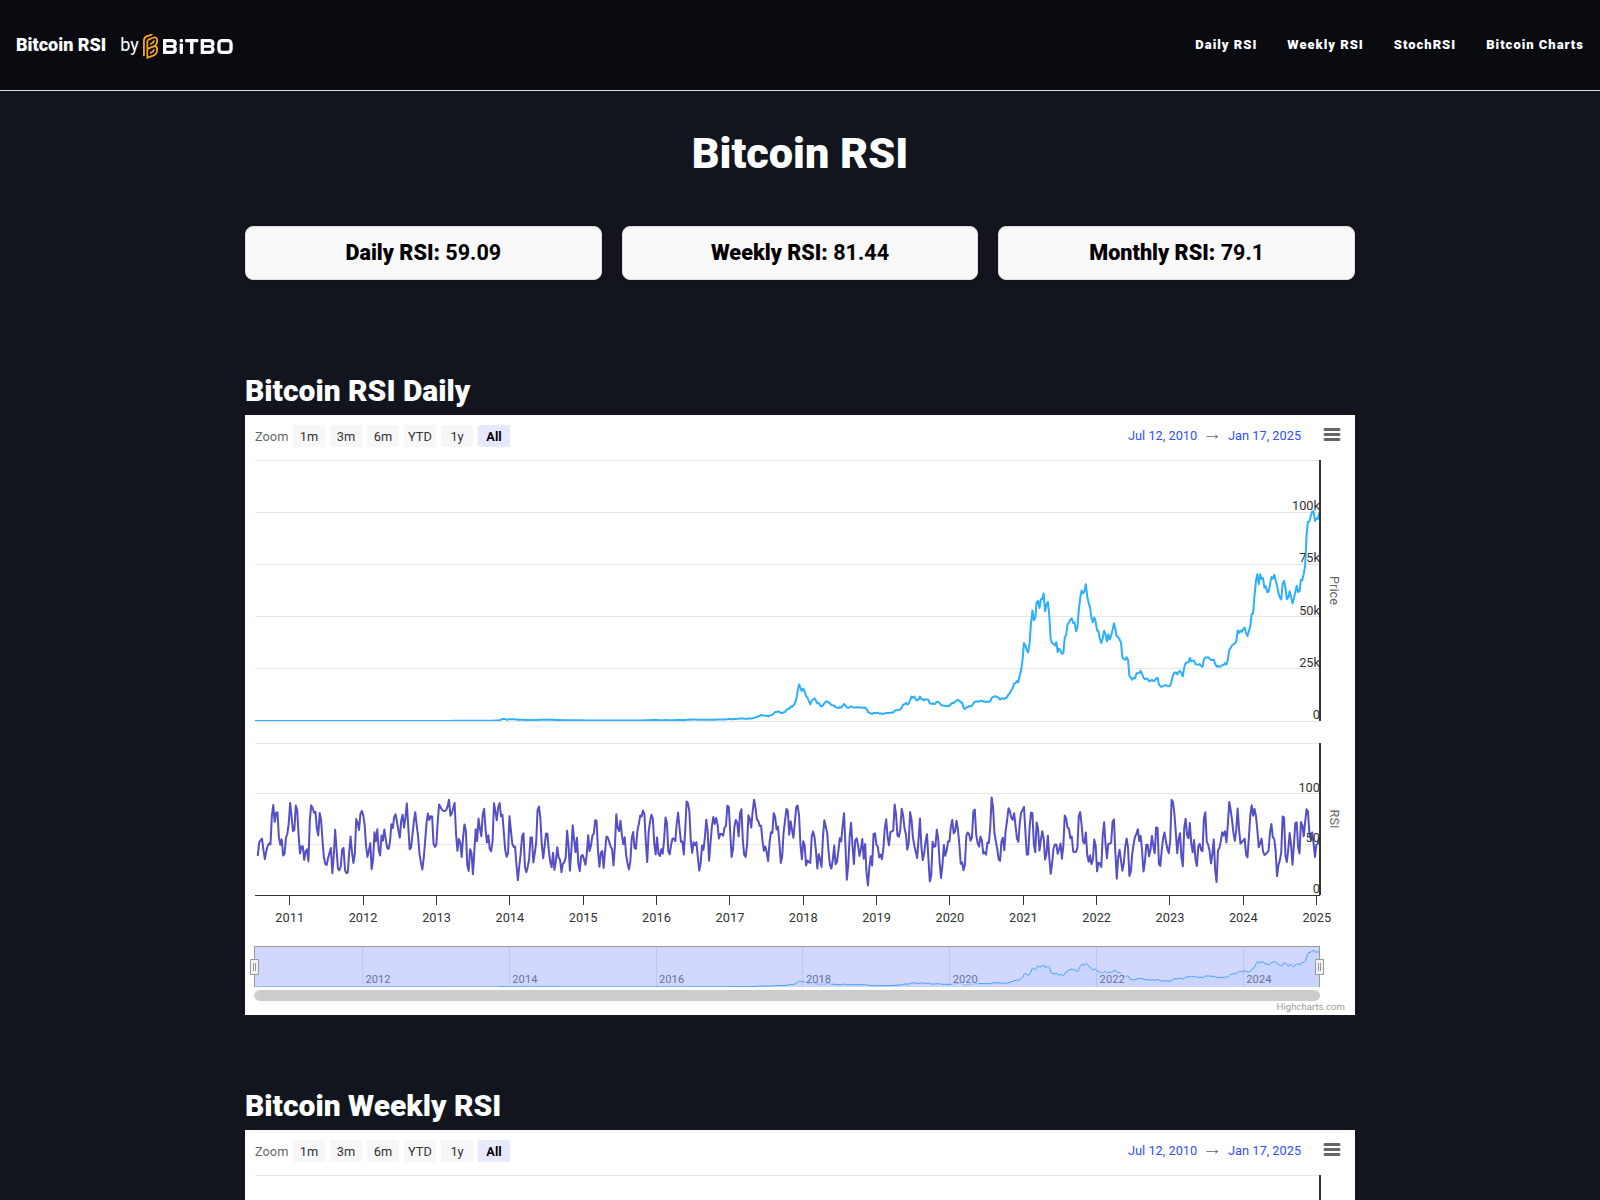Edit the Jan 17, 2025 end date on Weekly chart
This screenshot has height=1200, width=1600.
point(1264,1151)
